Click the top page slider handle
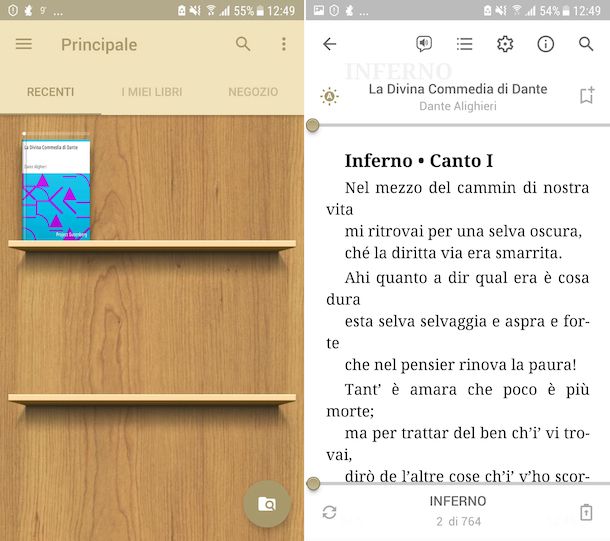This screenshot has width=610, height=541. click(x=313, y=125)
